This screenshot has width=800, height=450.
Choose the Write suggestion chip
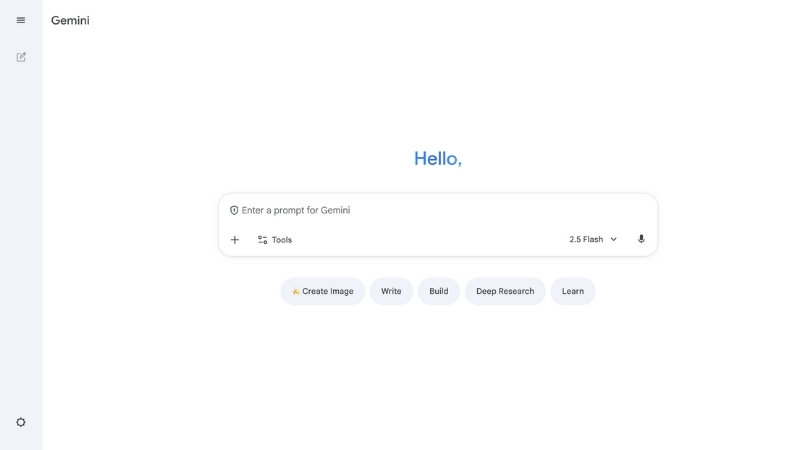point(391,291)
